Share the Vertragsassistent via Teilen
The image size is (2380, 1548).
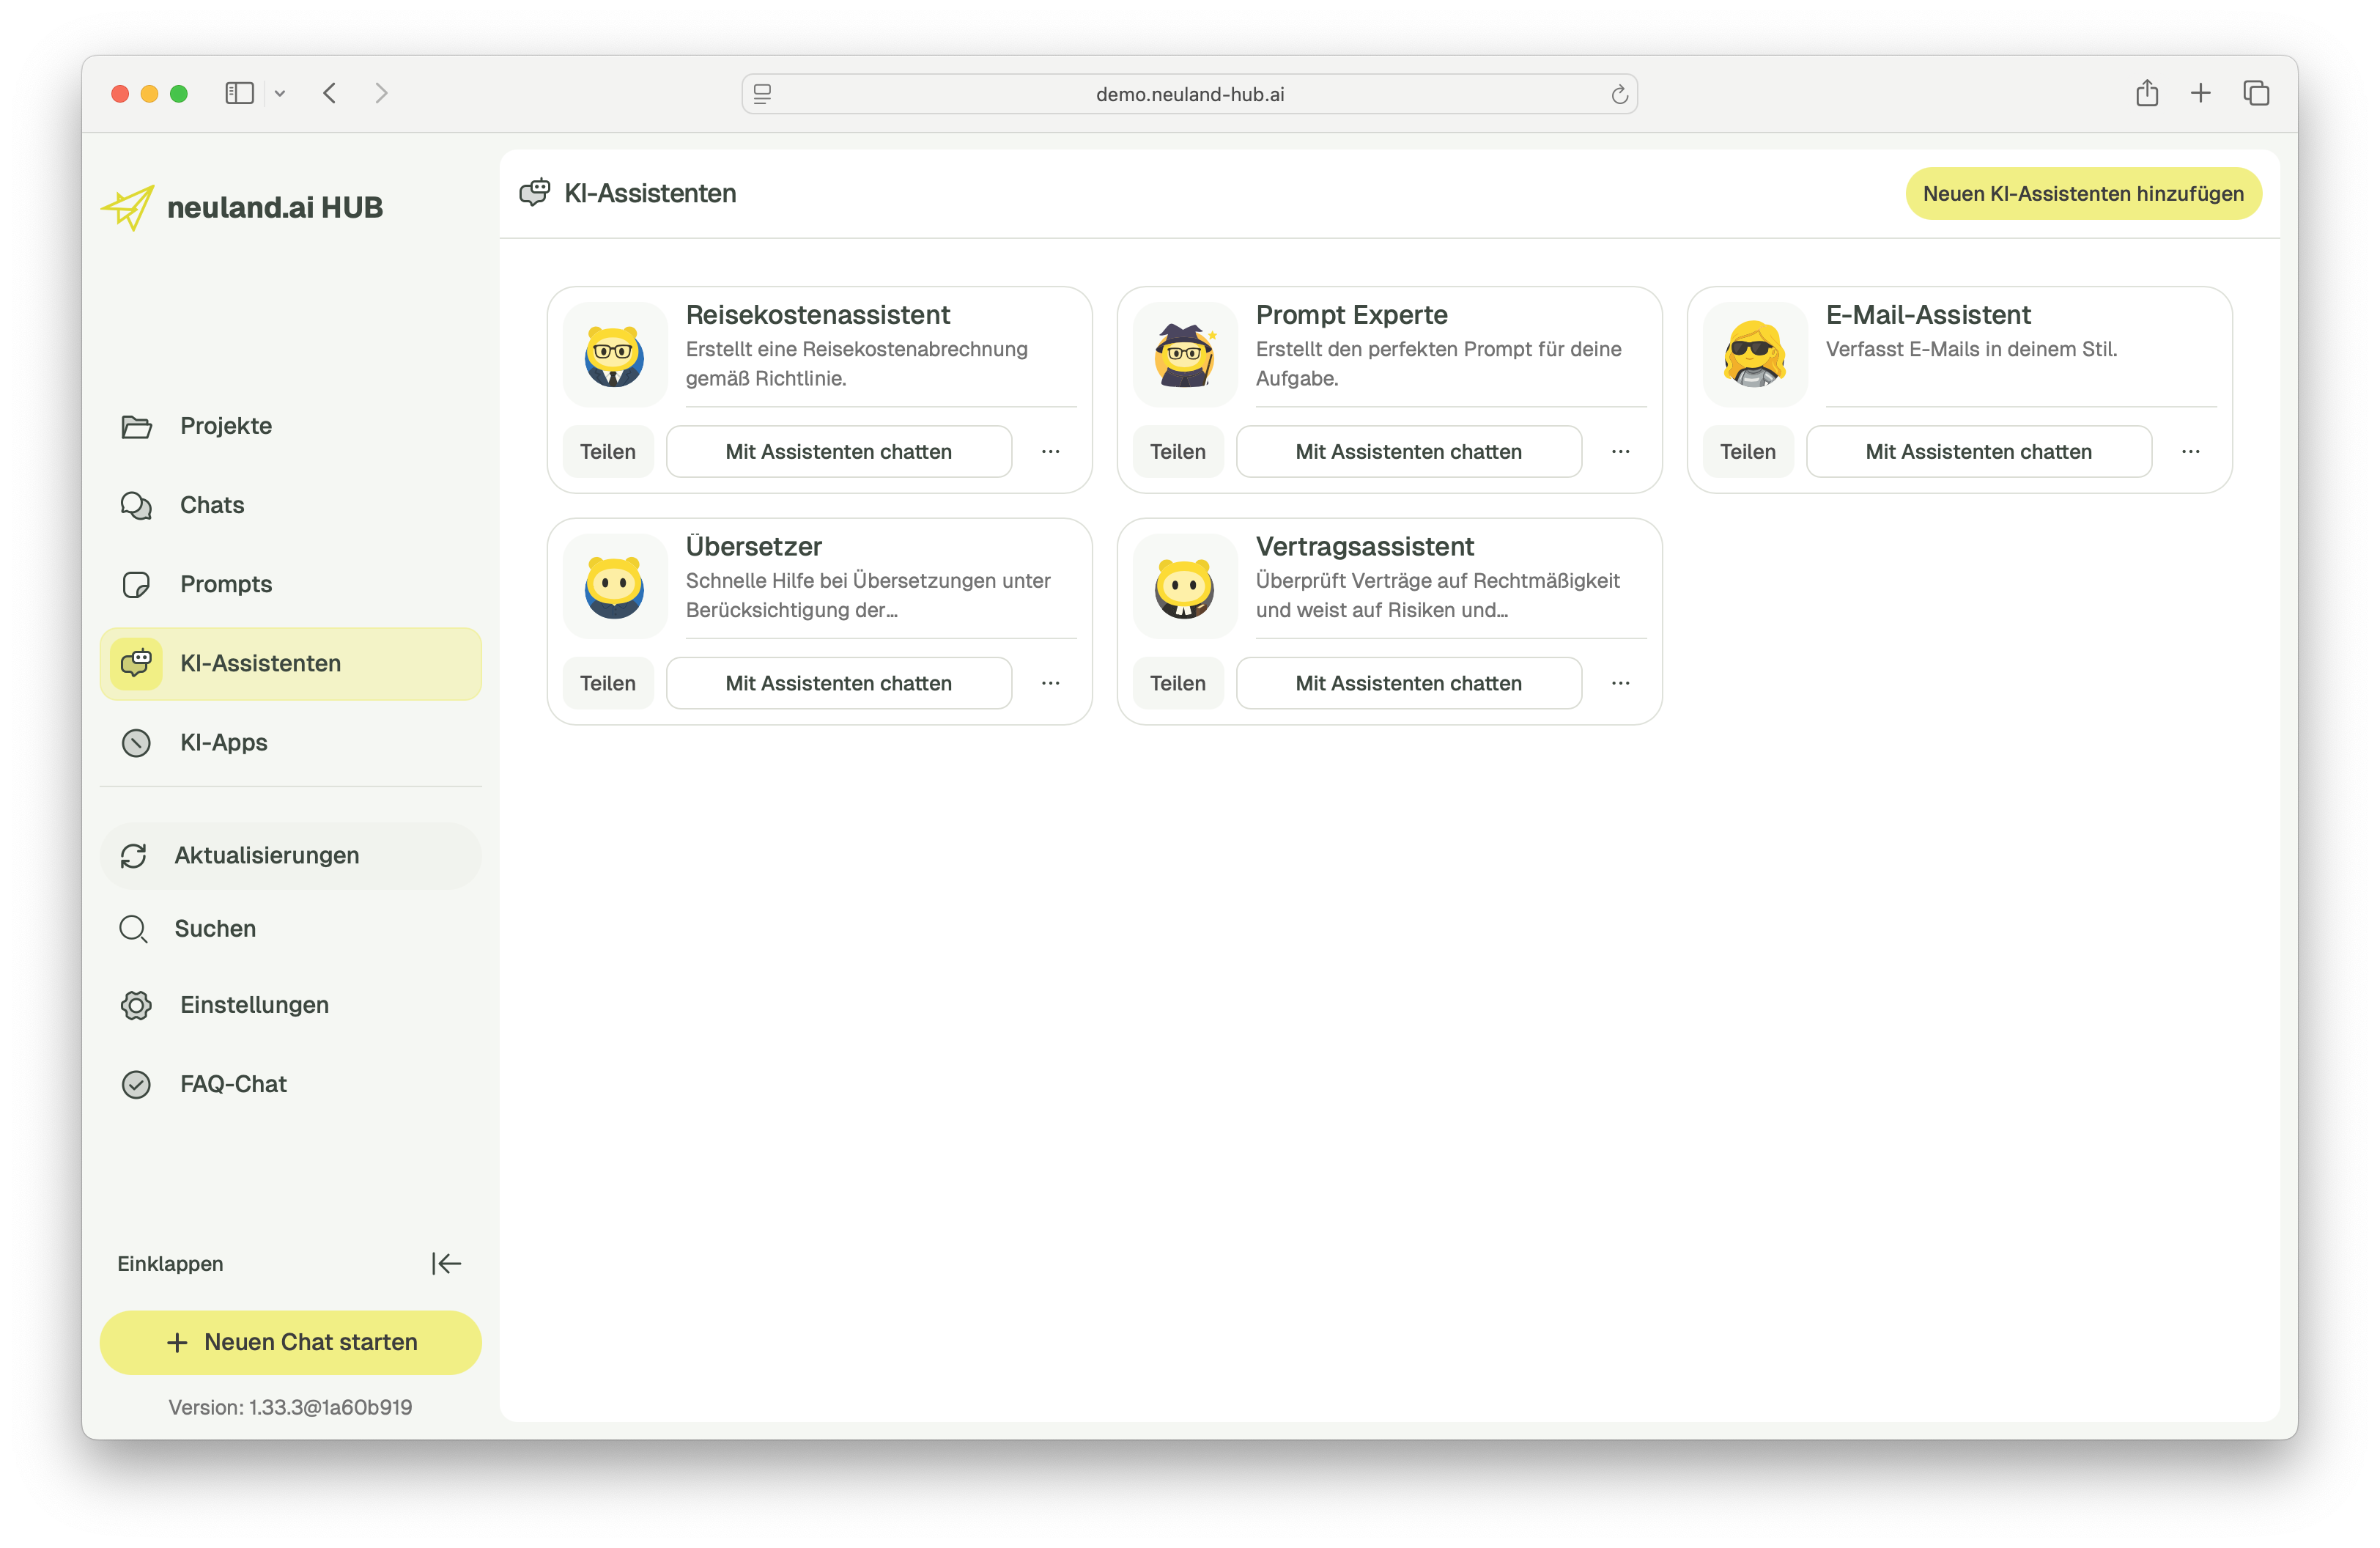(x=1178, y=684)
